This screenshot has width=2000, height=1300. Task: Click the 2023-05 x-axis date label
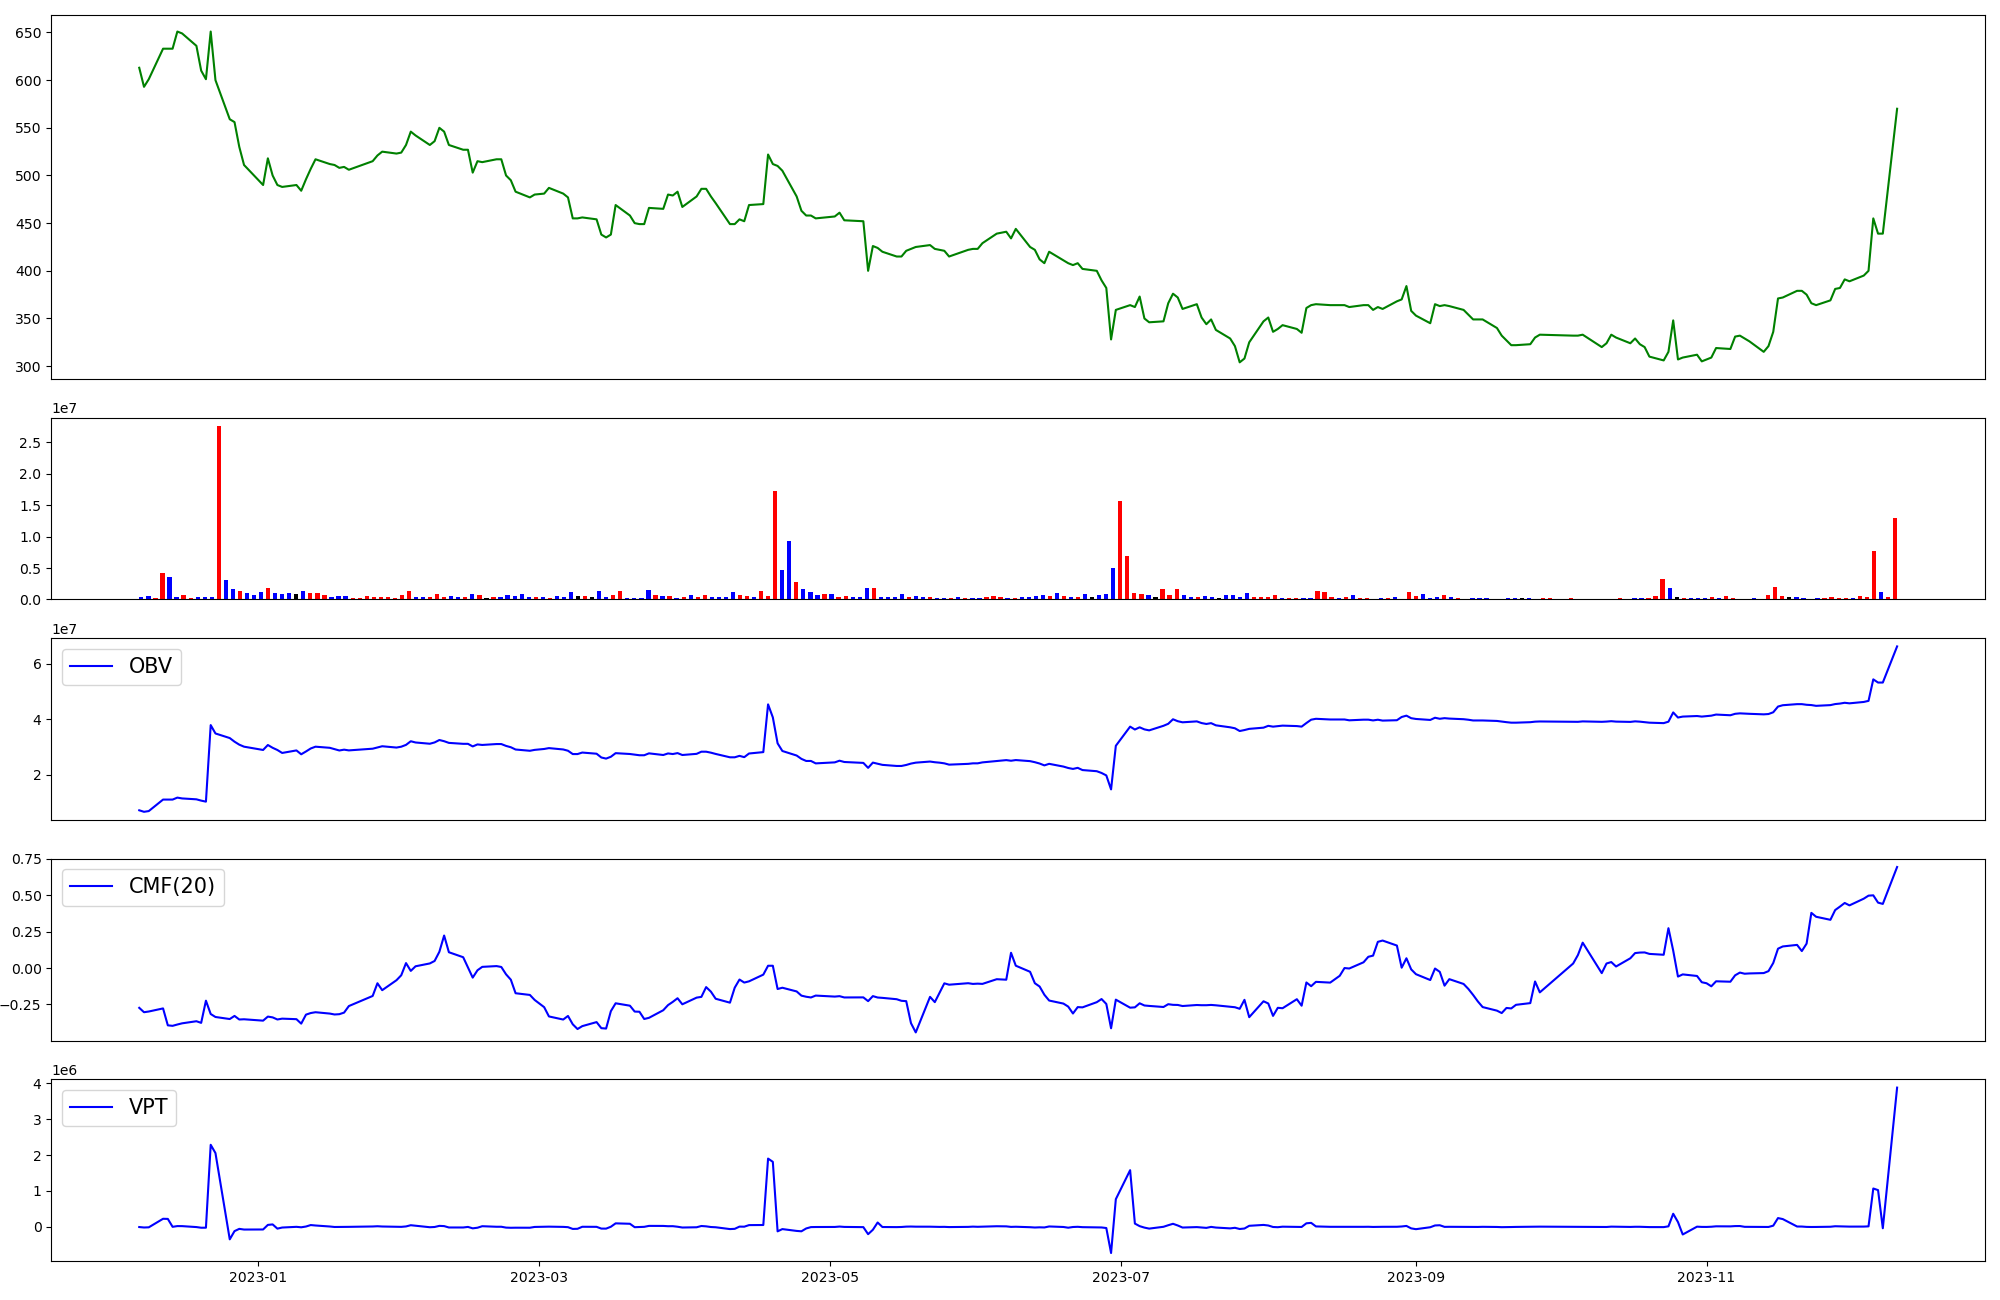(x=830, y=1277)
